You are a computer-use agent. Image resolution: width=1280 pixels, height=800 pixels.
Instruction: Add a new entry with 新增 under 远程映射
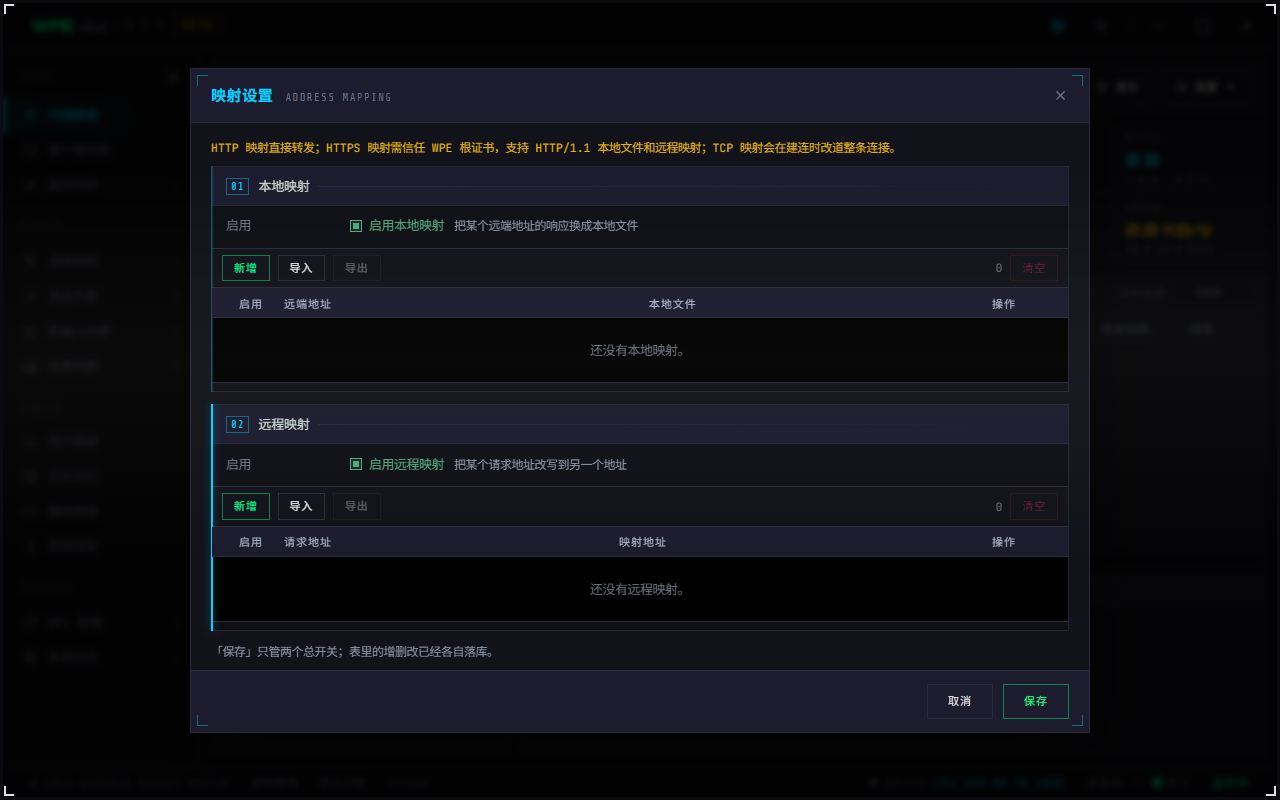click(245, 506)
